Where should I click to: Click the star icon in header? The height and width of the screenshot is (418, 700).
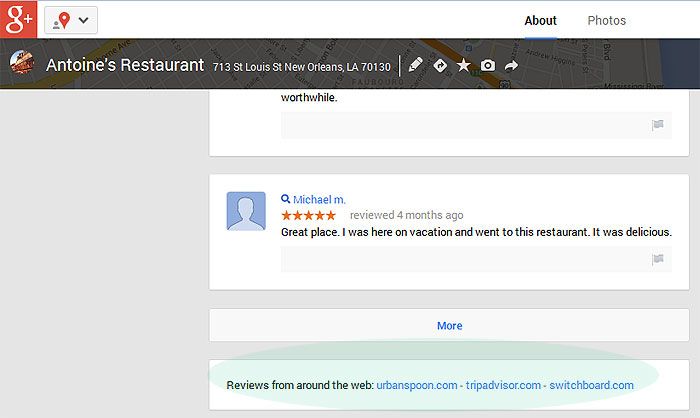(x=463, y=65)
